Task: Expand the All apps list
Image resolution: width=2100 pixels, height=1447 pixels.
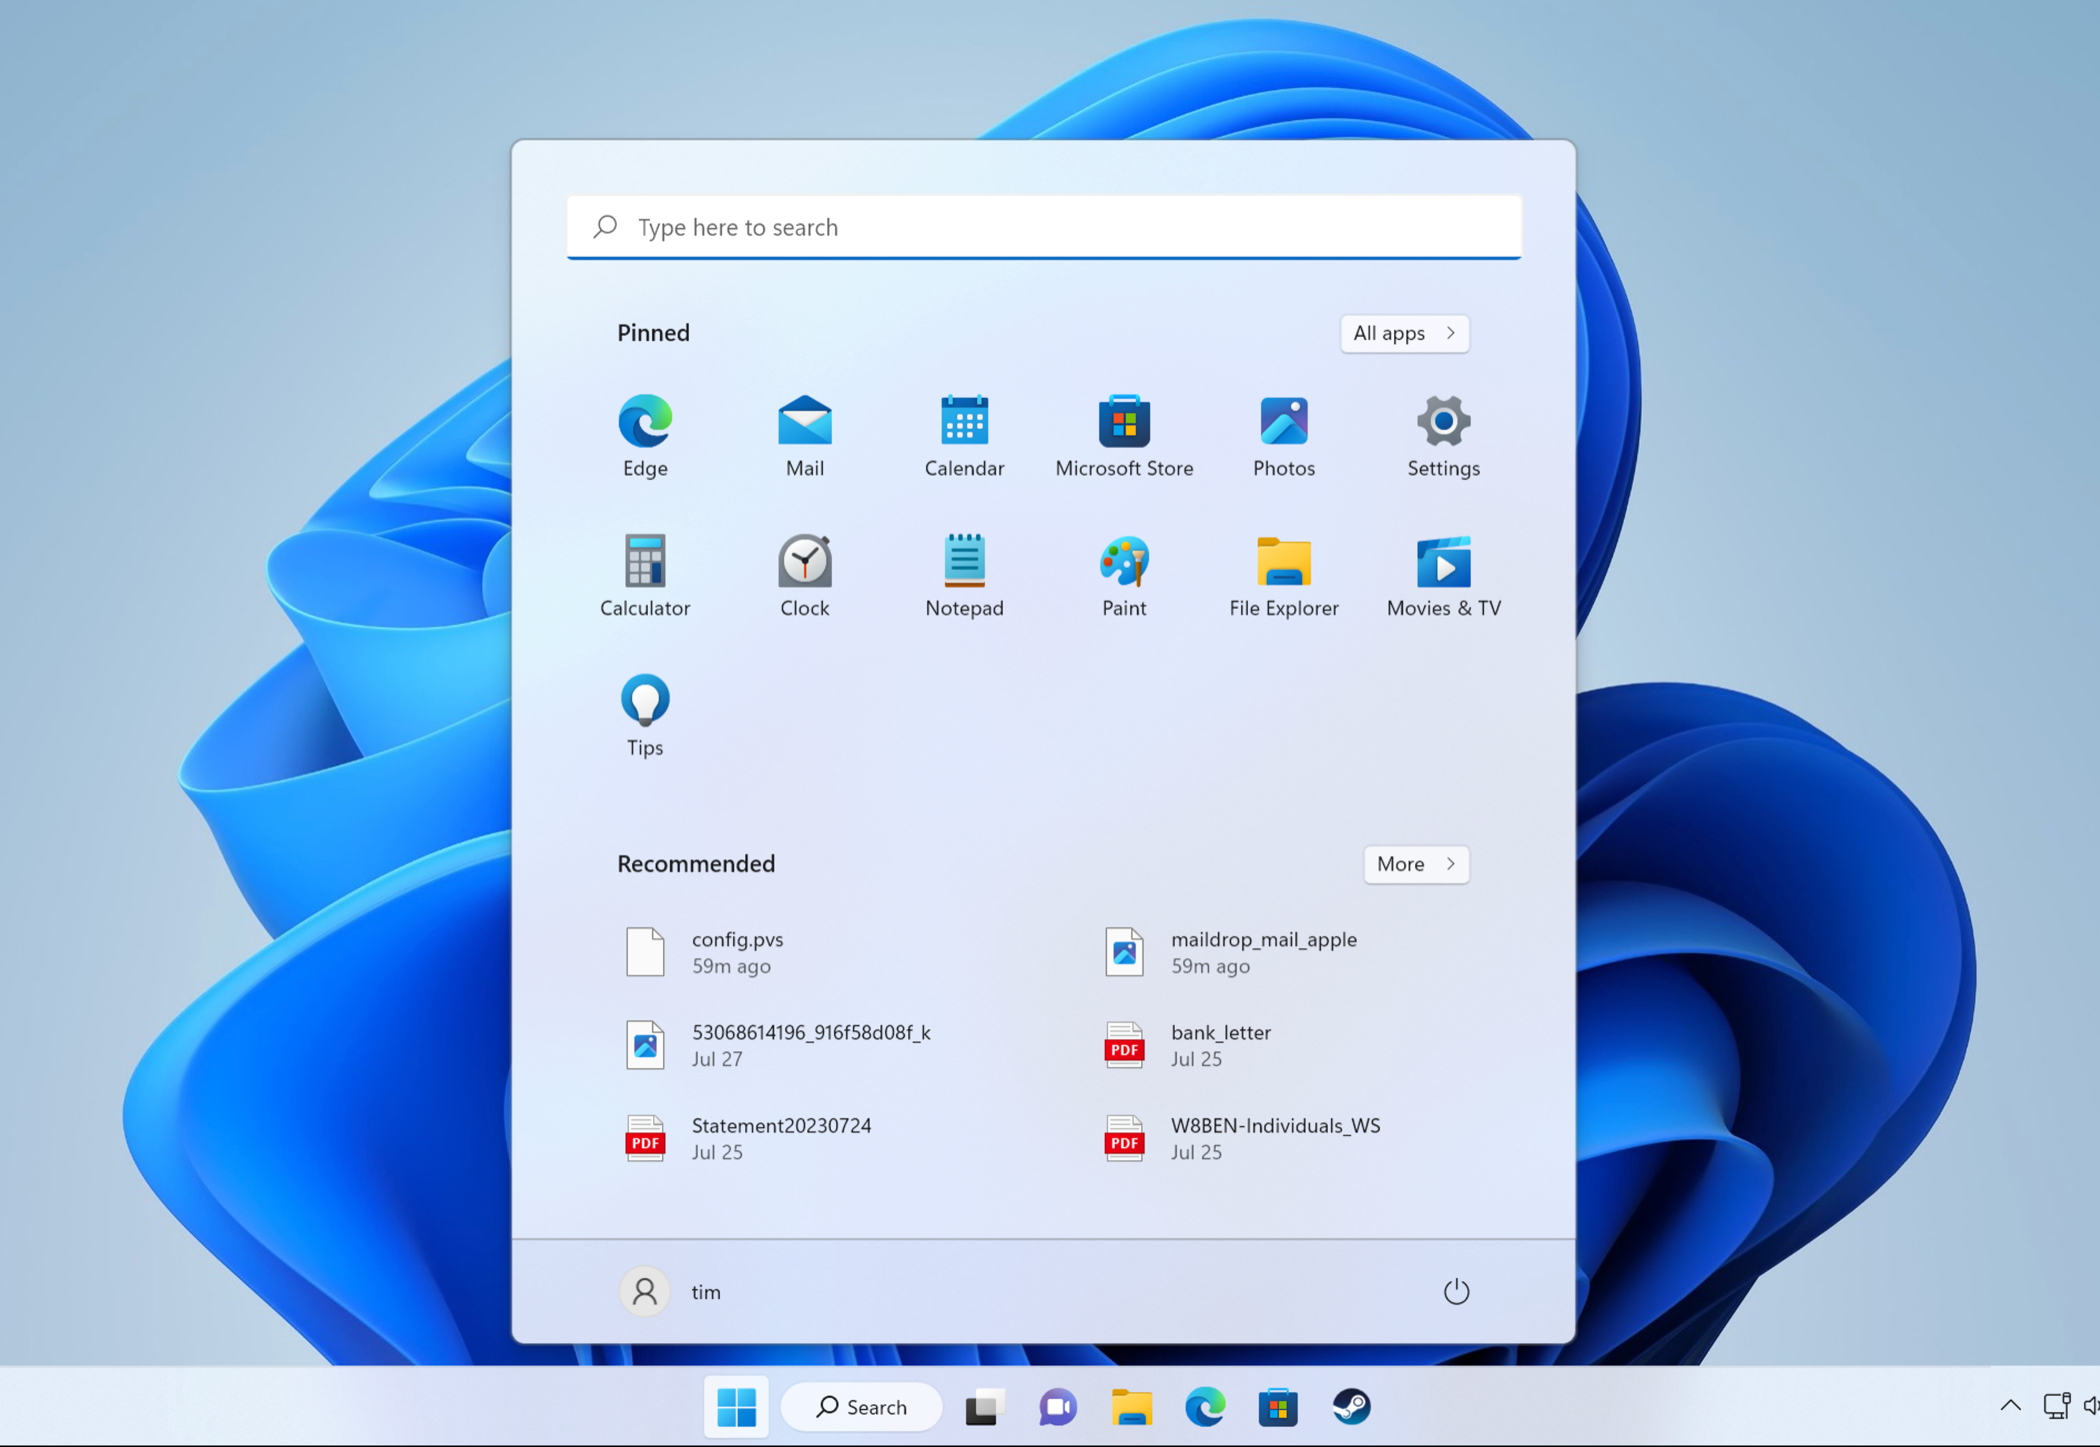Action: 1404,333
